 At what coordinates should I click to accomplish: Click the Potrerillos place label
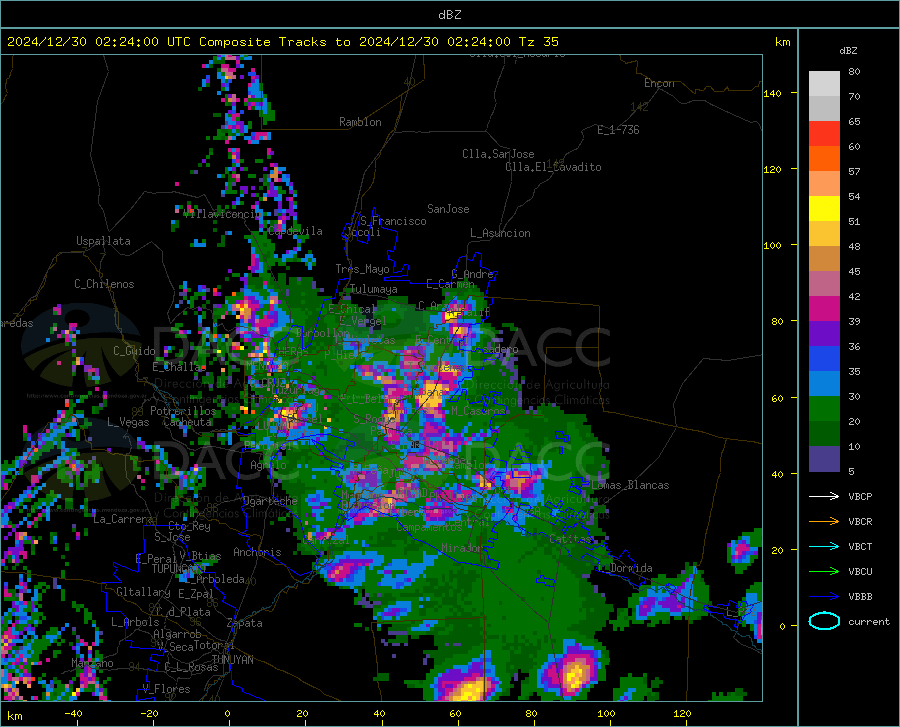tap(183, 411)
